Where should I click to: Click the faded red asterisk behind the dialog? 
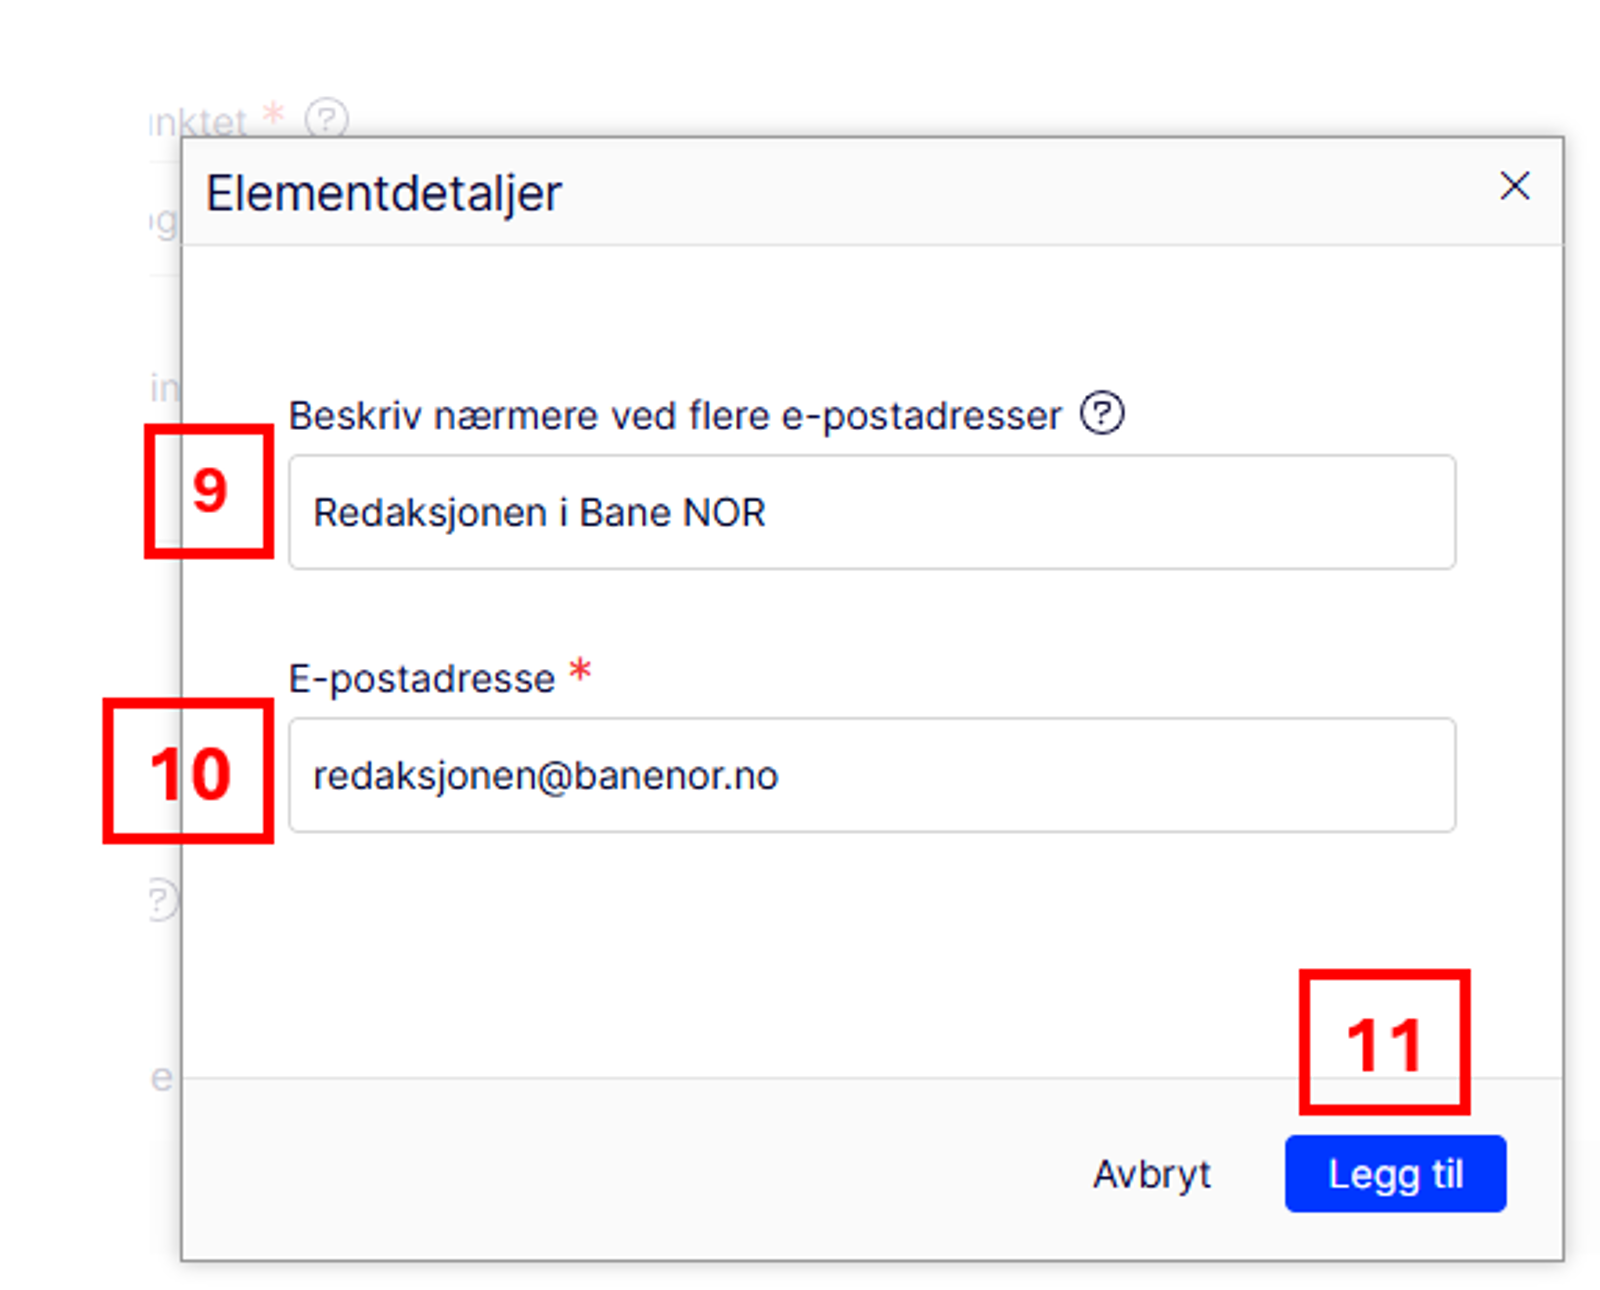[273, 115]
